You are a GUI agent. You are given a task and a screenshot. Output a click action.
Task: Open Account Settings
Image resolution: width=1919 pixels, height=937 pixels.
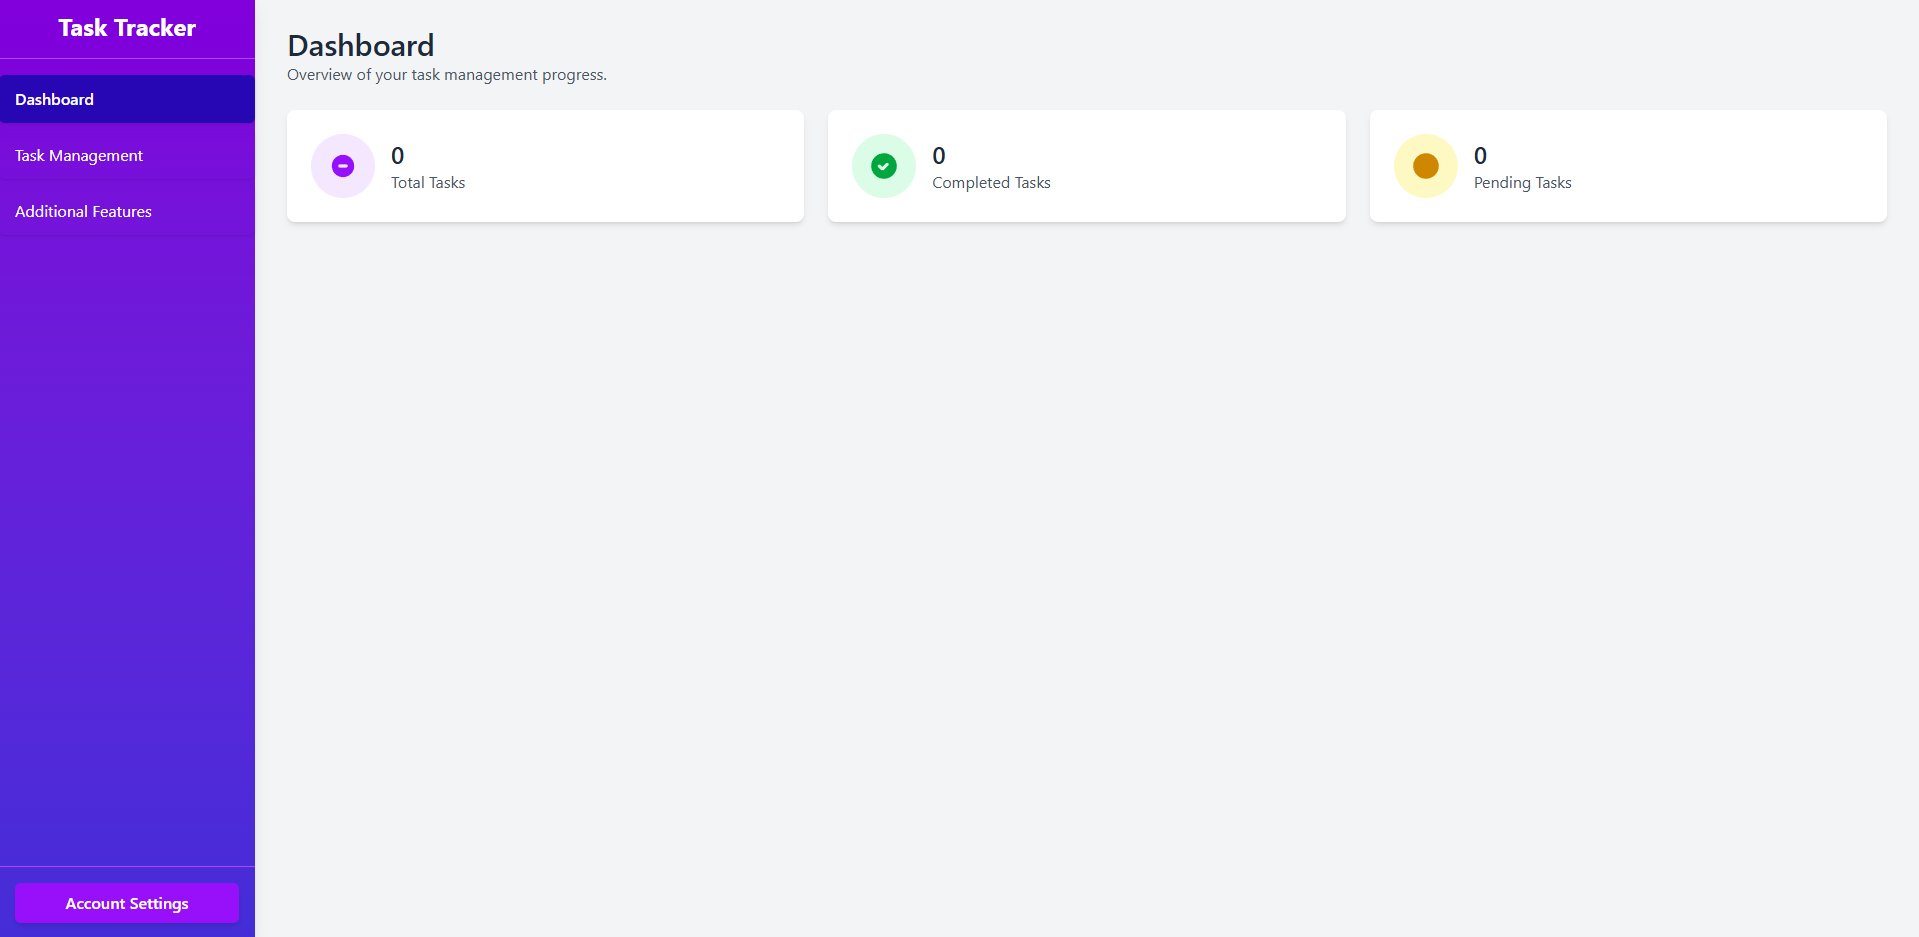point(127,903)
